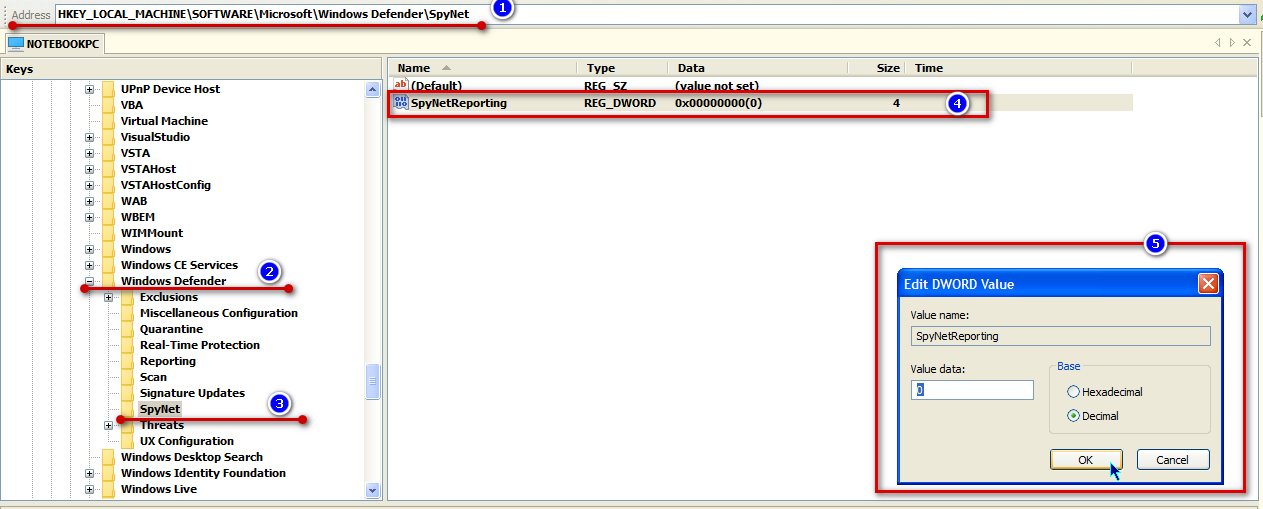Viewport: 1263px width, 509px height.
Task: Click the Exclusions folder icon
Action: 127,297
